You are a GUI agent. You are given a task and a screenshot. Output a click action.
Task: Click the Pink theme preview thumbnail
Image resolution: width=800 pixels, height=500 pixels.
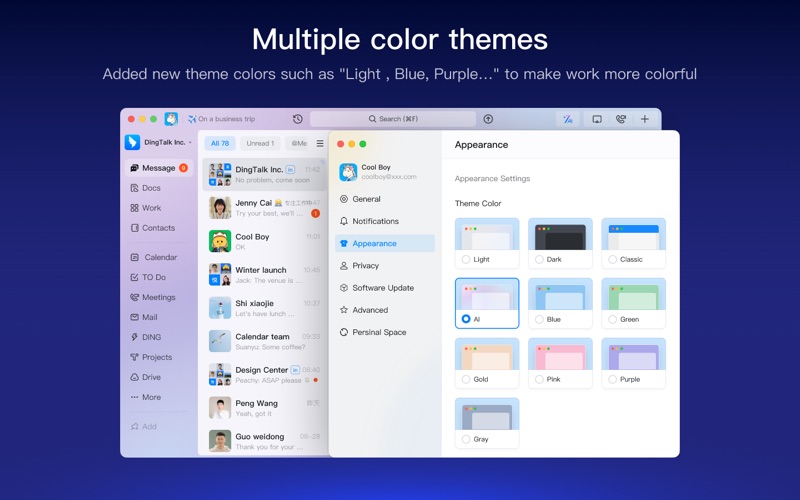coord(560,354)
